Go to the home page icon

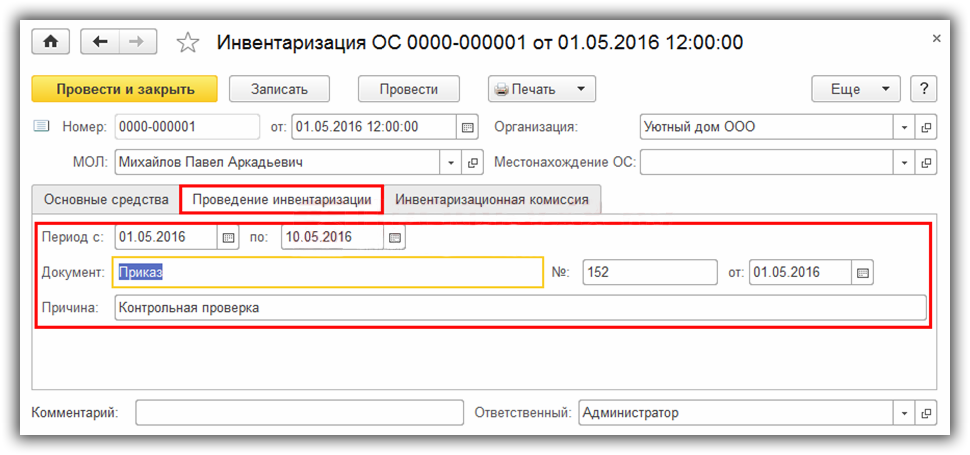pyautogui.click(x=53, y=41)
